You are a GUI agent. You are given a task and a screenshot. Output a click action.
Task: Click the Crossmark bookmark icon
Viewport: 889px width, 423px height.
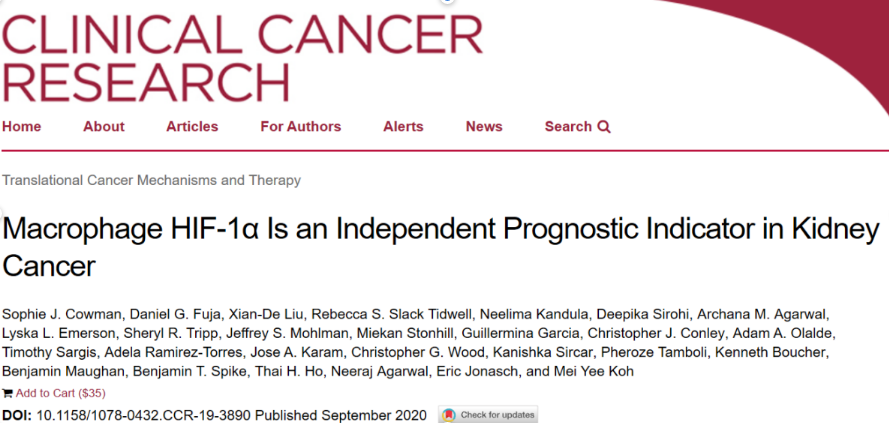coord(449,415)
